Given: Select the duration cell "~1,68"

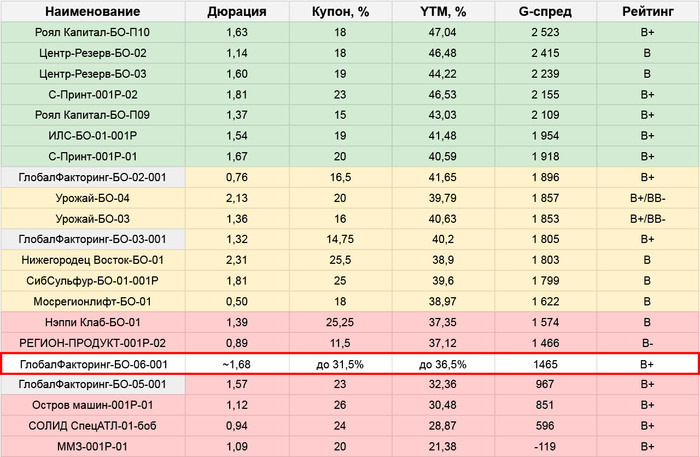Looking at the screenshot, I should pyautogui.click(x=236, y=364).
